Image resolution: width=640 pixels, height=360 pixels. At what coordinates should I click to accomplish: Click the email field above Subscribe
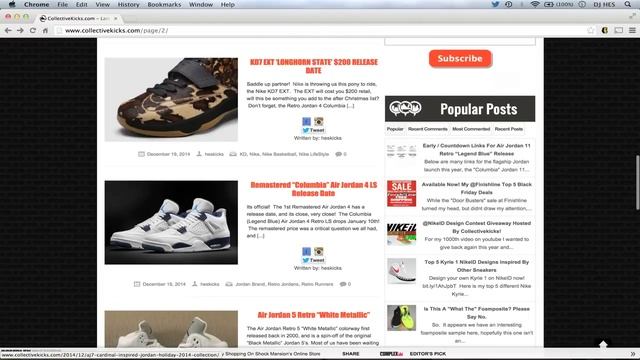460,41
